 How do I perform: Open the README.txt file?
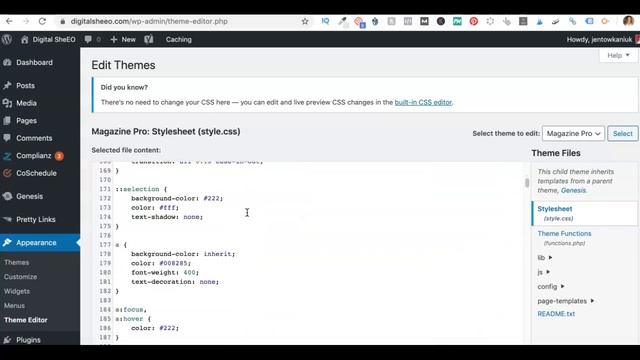tap(556, 314)
